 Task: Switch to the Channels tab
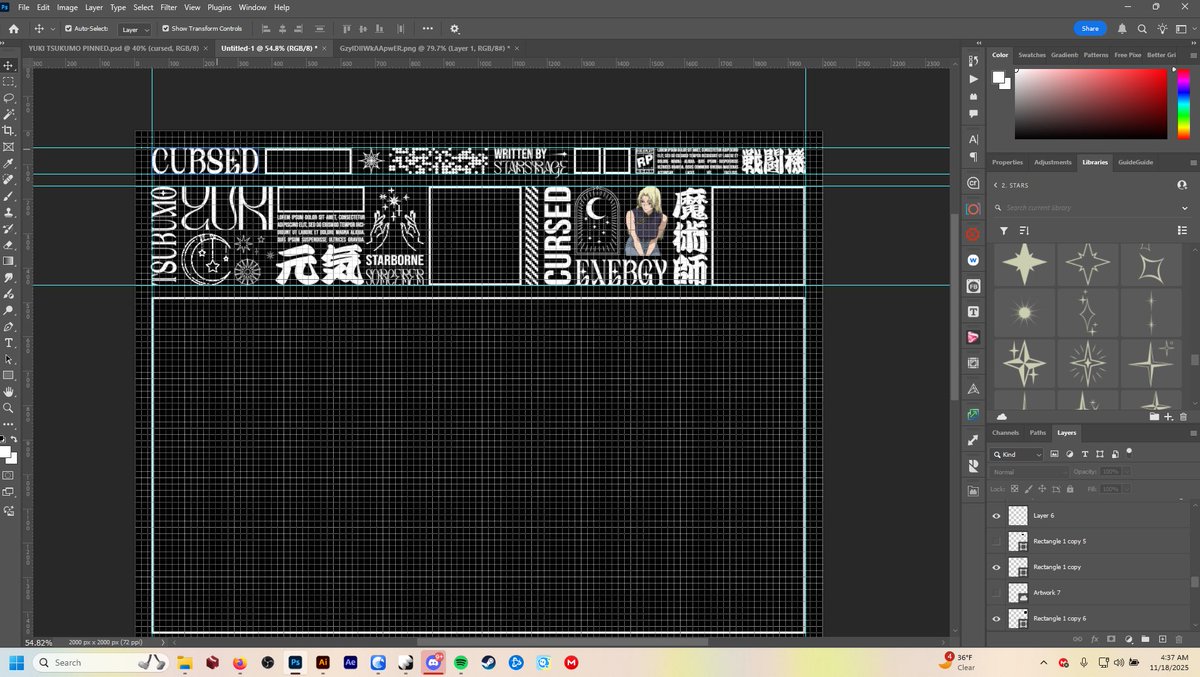coord(1005,433)
